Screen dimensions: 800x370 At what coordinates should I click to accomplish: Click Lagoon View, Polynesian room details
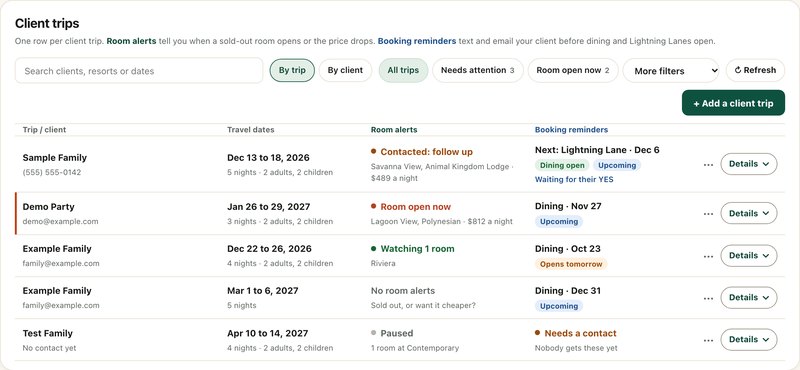(442, 221)
